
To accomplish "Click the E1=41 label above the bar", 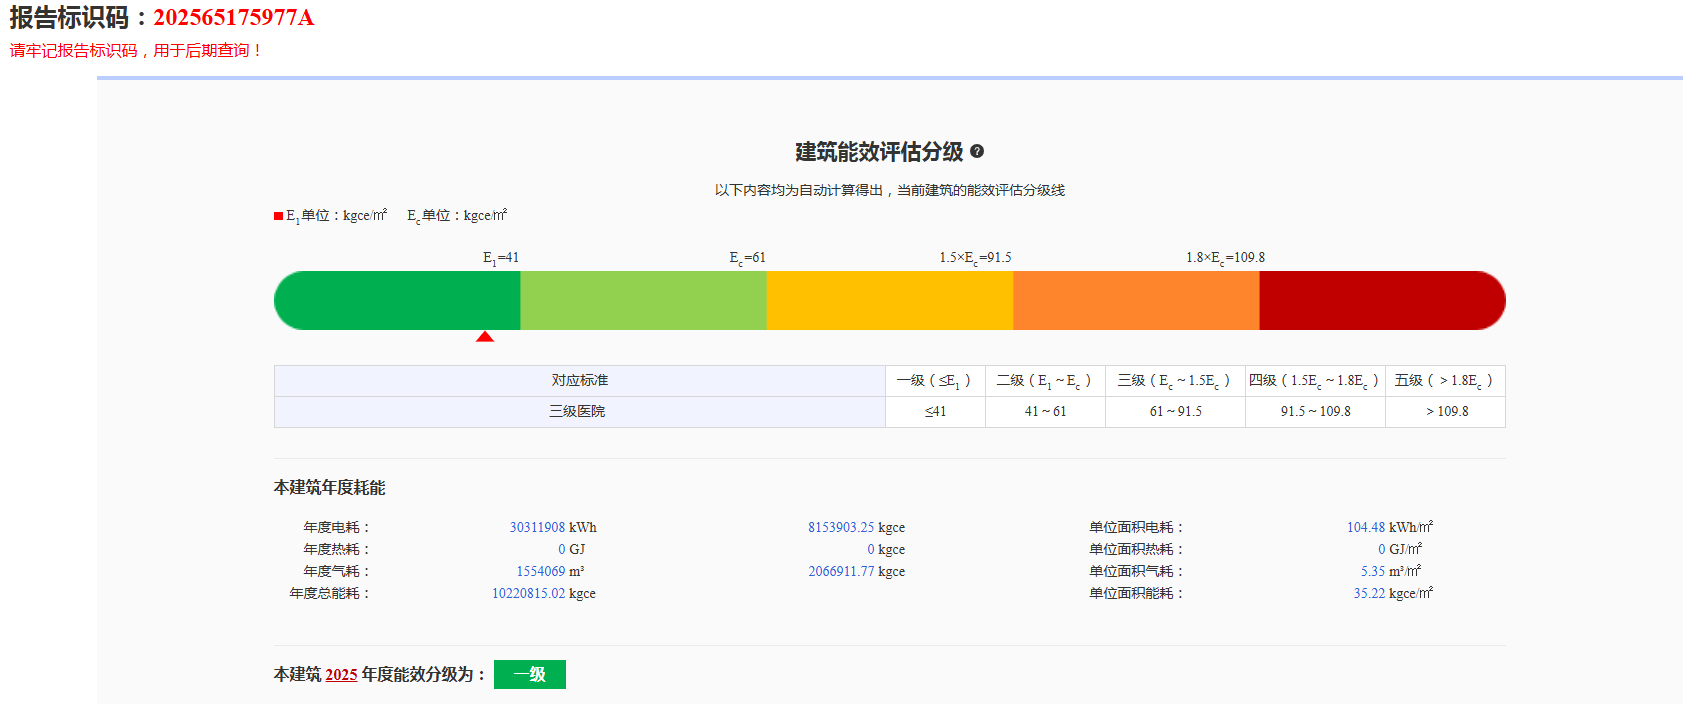I will tap(501, 258).
